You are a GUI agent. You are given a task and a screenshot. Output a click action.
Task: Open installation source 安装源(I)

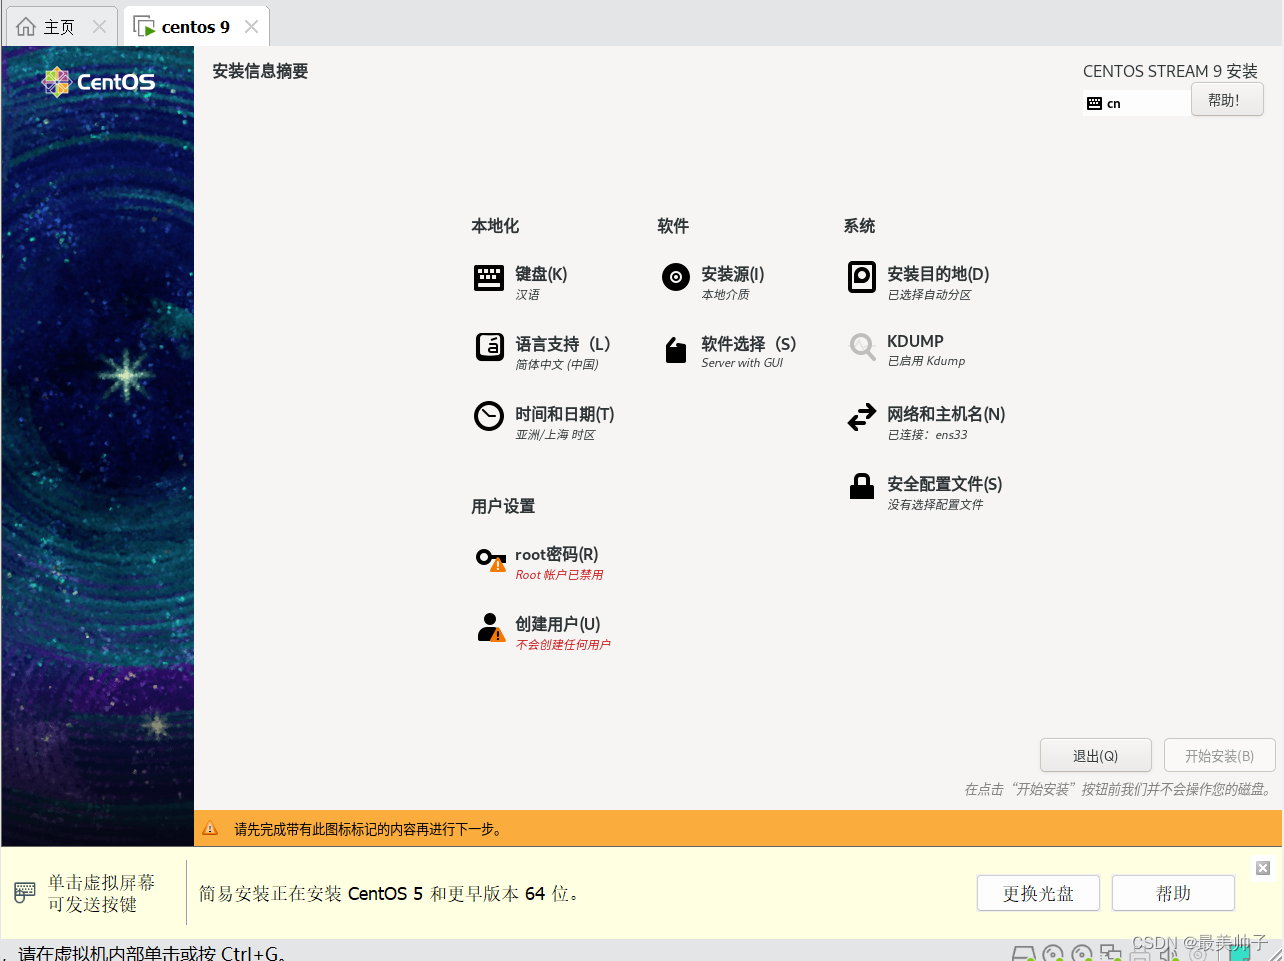713,282
